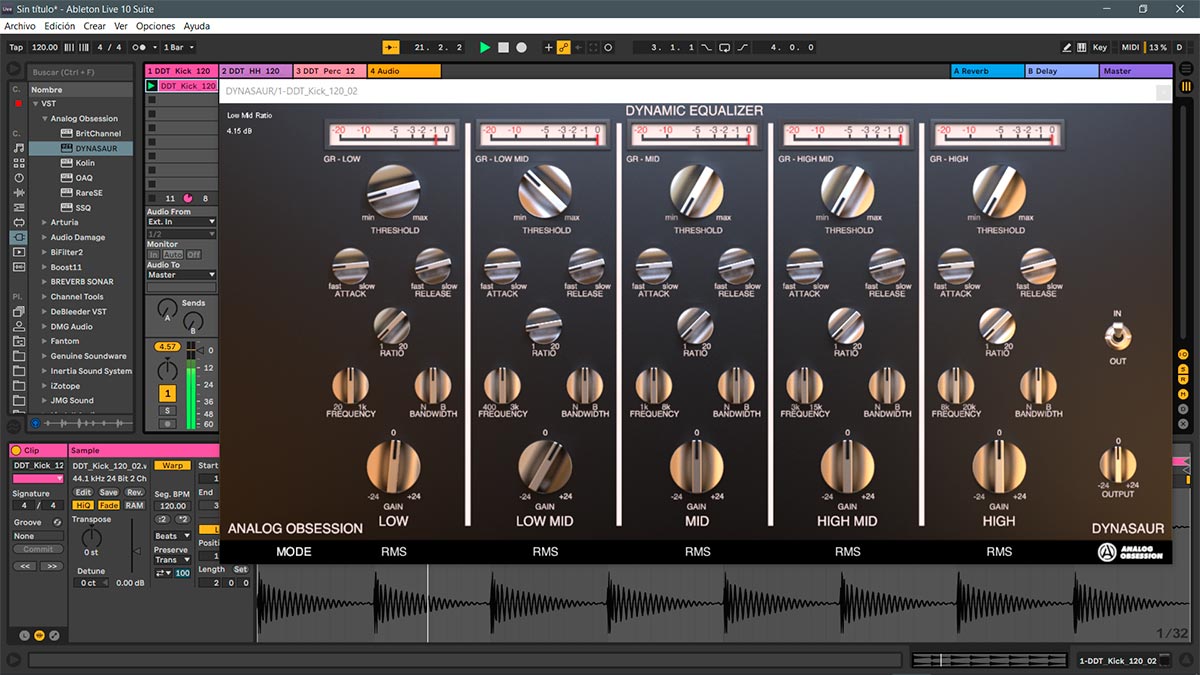Open the Opciones menu
The height and width of the screenshot is (675, 1200).
pos(155,26)
